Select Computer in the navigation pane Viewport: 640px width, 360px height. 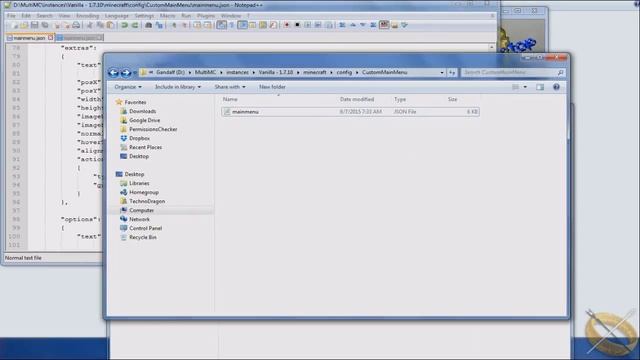[x=141, y=210]
